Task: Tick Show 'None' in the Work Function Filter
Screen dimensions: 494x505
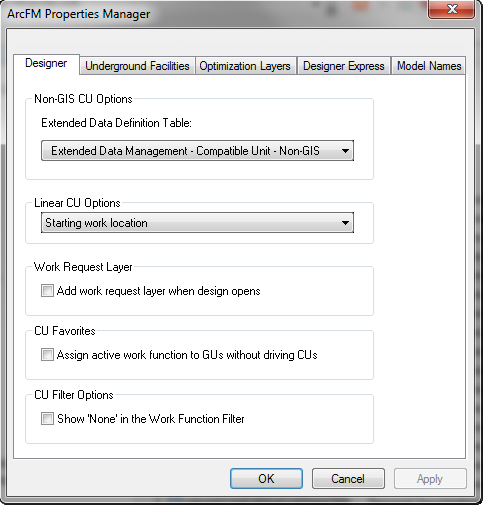Action: point(47,419)
